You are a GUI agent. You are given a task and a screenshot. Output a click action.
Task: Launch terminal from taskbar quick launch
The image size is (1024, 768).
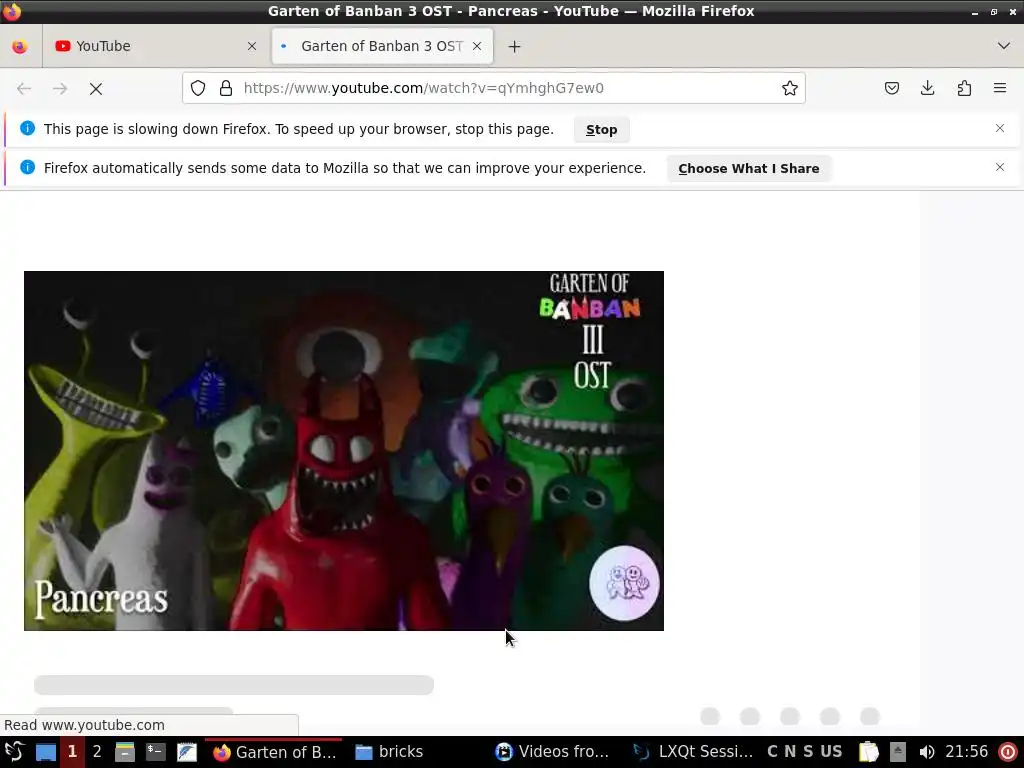[x=155, y=752]
